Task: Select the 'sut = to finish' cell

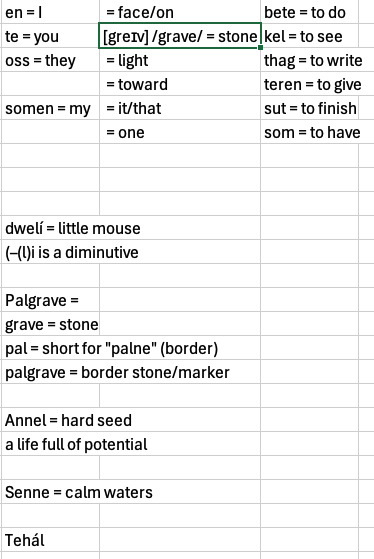Action: pyautogui.click(x=309, y=108)
